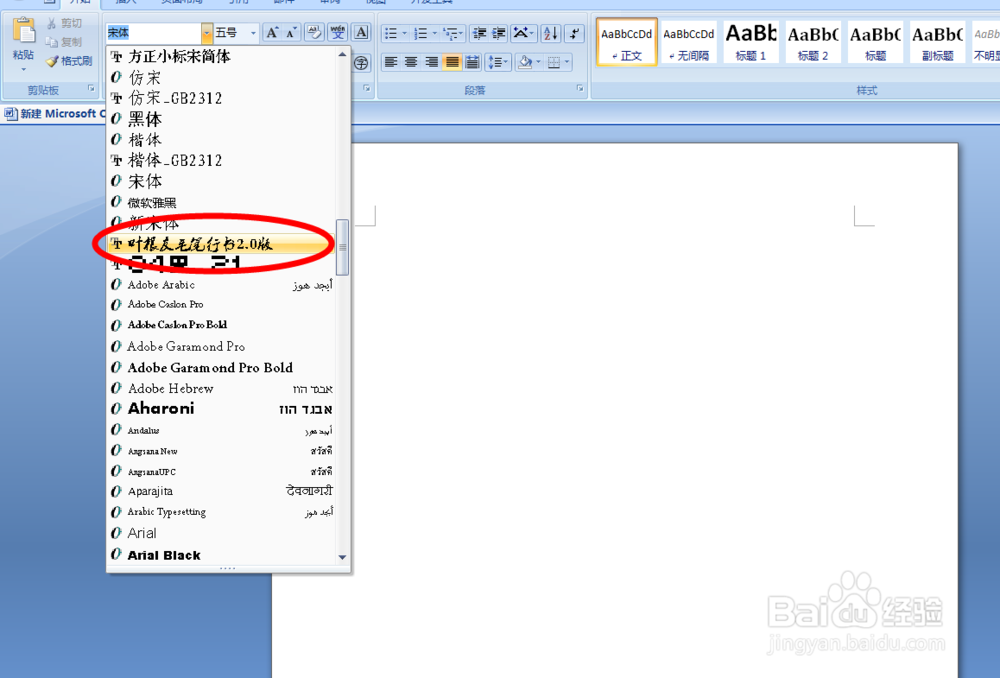Click the Cut (剪切) scissors button
The image size is (1000, 678).
coord(64,23)
